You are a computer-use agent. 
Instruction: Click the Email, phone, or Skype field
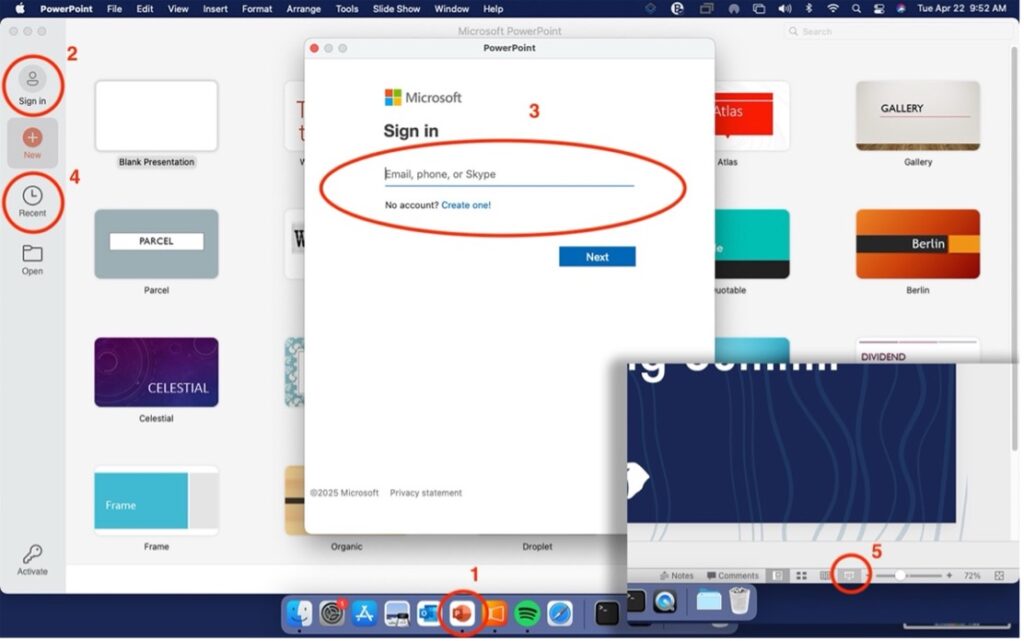509,174
